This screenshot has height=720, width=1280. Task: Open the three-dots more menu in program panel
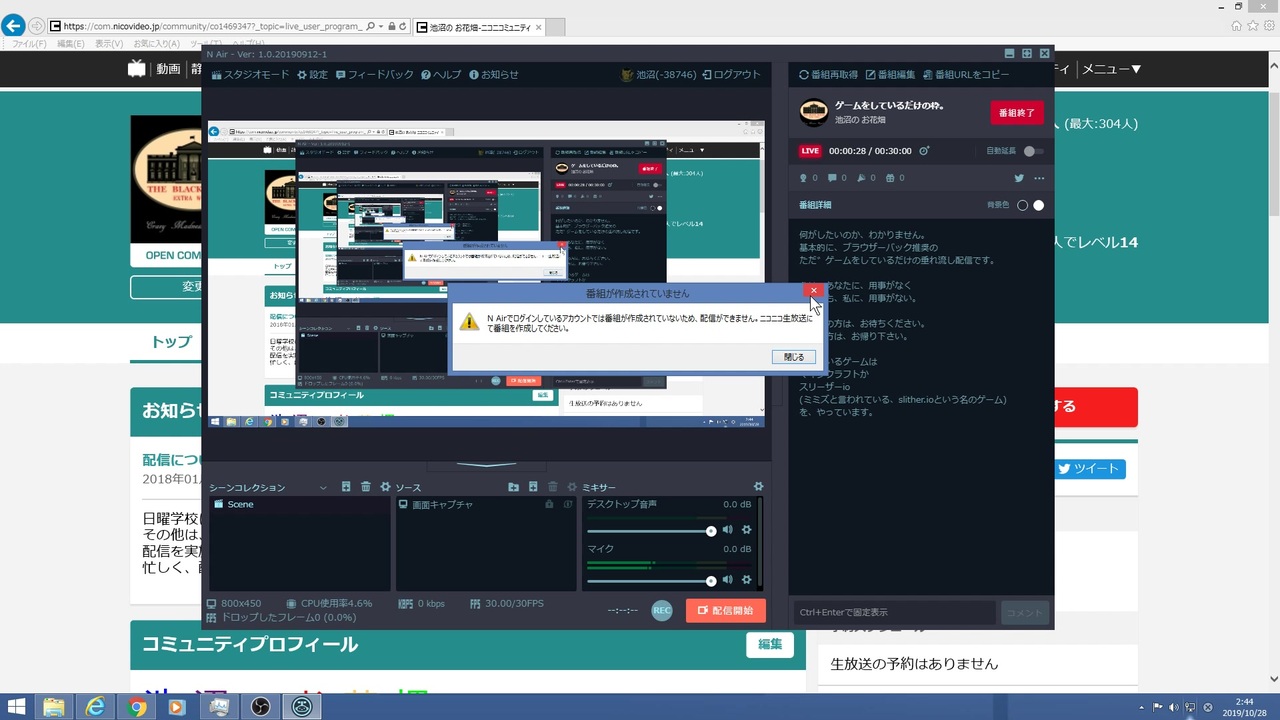[1039, 178]
